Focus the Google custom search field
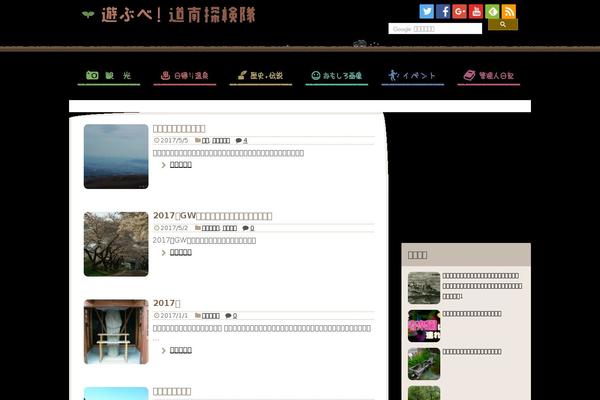Viewport: 600px width, 400px height. 435,29
